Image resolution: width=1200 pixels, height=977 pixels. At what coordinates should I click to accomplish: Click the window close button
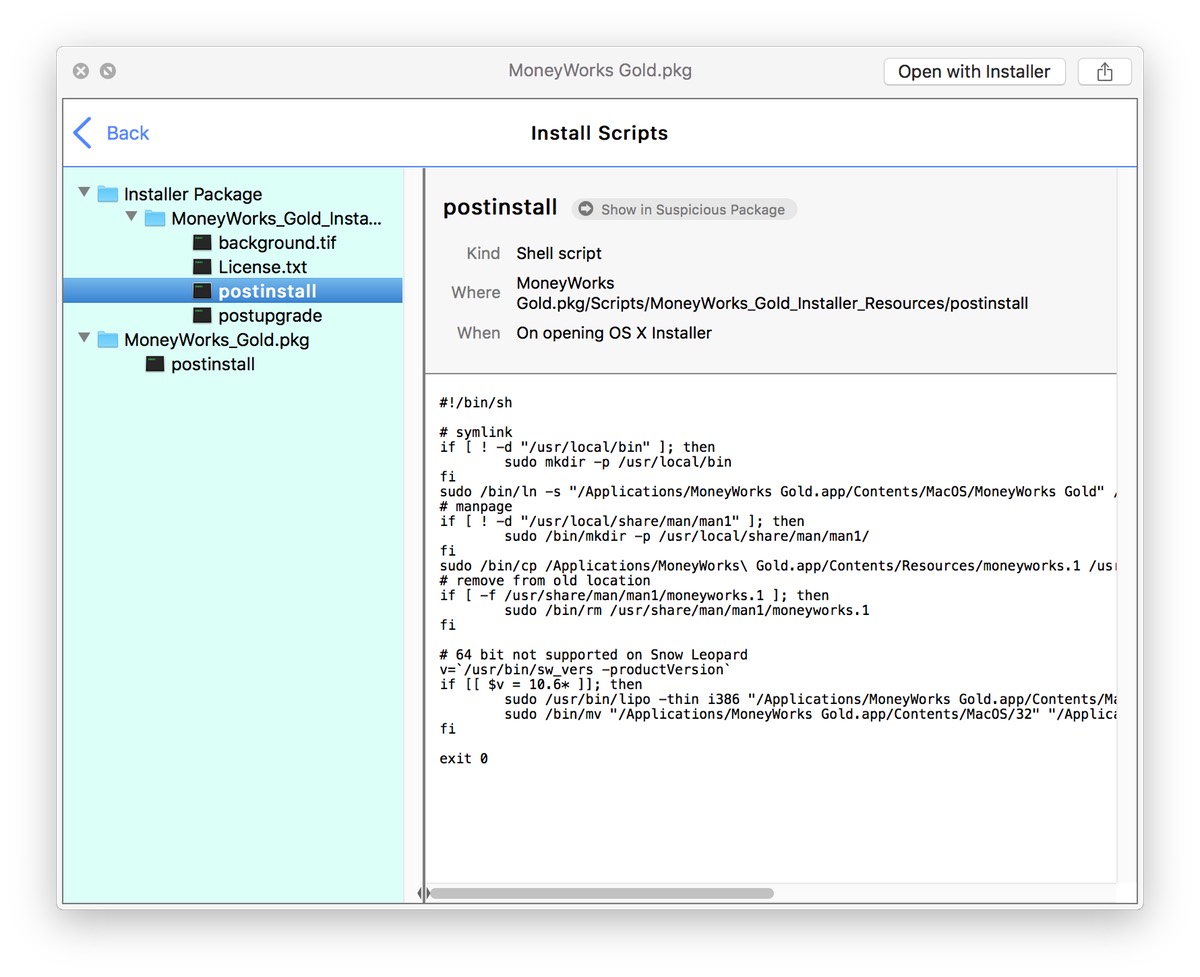click(x=81, y=71)
